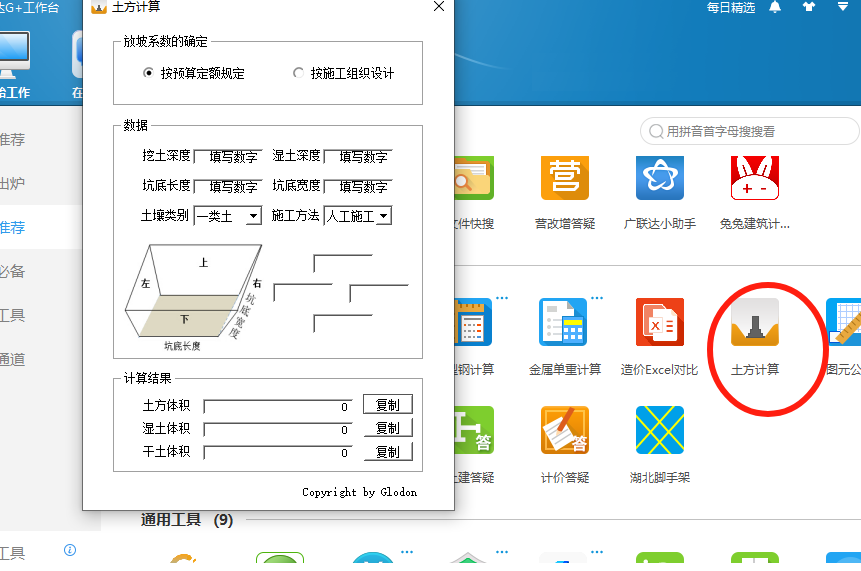Viewport: 861px width, 571px height.
Task: Click the pit diagram image
Action: click(x=194, y=297)
